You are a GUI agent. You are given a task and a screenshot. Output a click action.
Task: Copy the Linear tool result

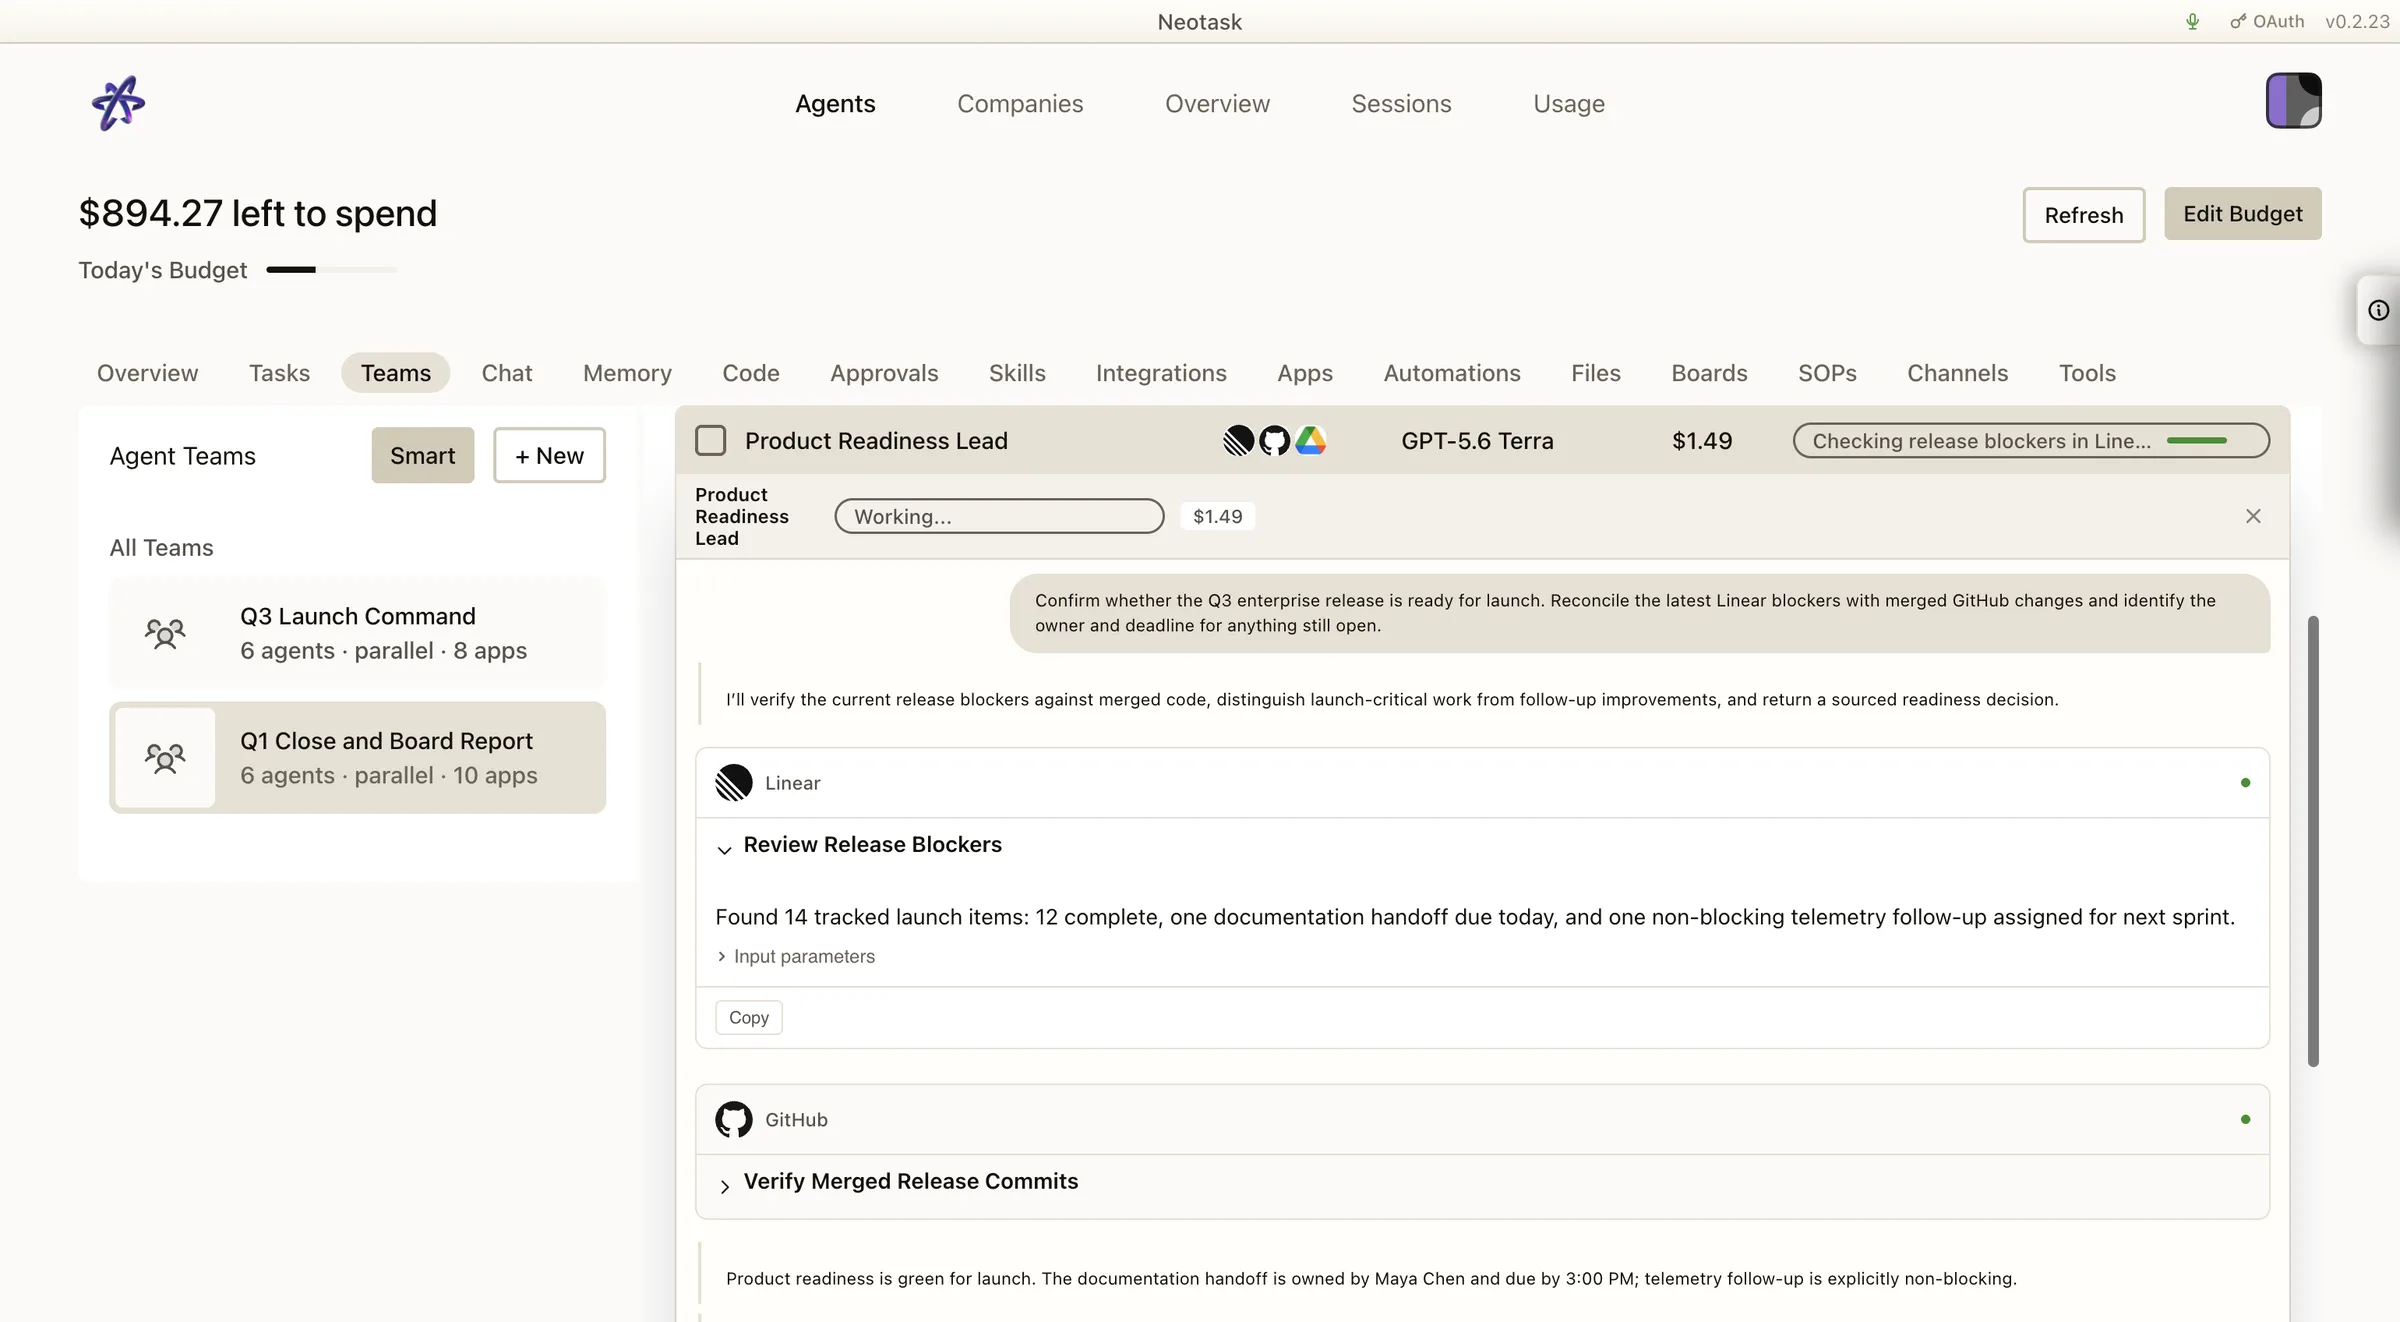click(749, 1017)
